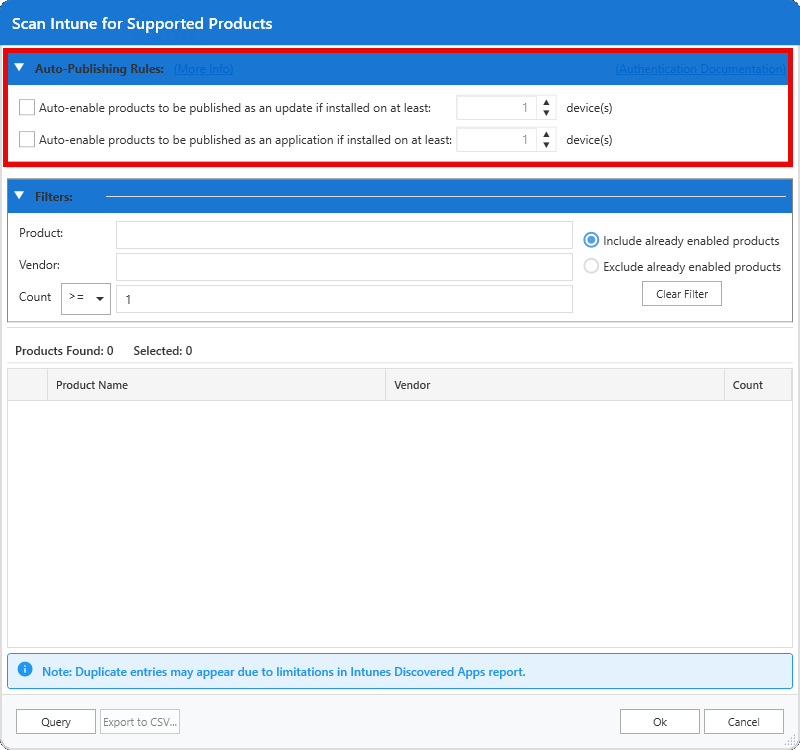Open the More Info link
800x750 pixels.
point(203,69)
